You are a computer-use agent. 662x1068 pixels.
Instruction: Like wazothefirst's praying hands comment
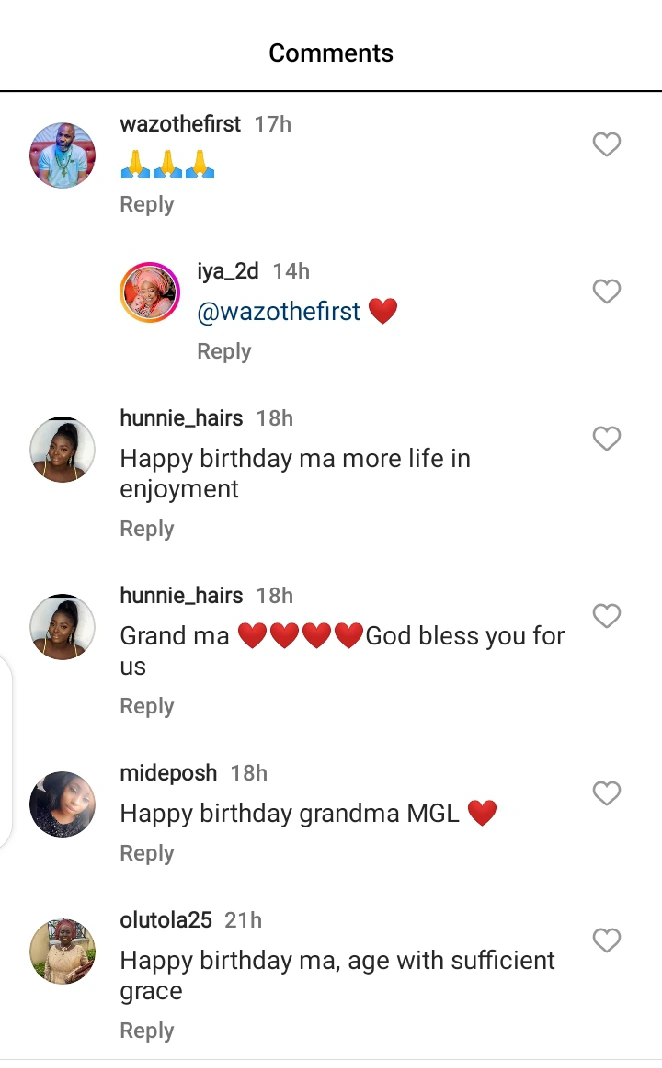click(x=607, y=145)
